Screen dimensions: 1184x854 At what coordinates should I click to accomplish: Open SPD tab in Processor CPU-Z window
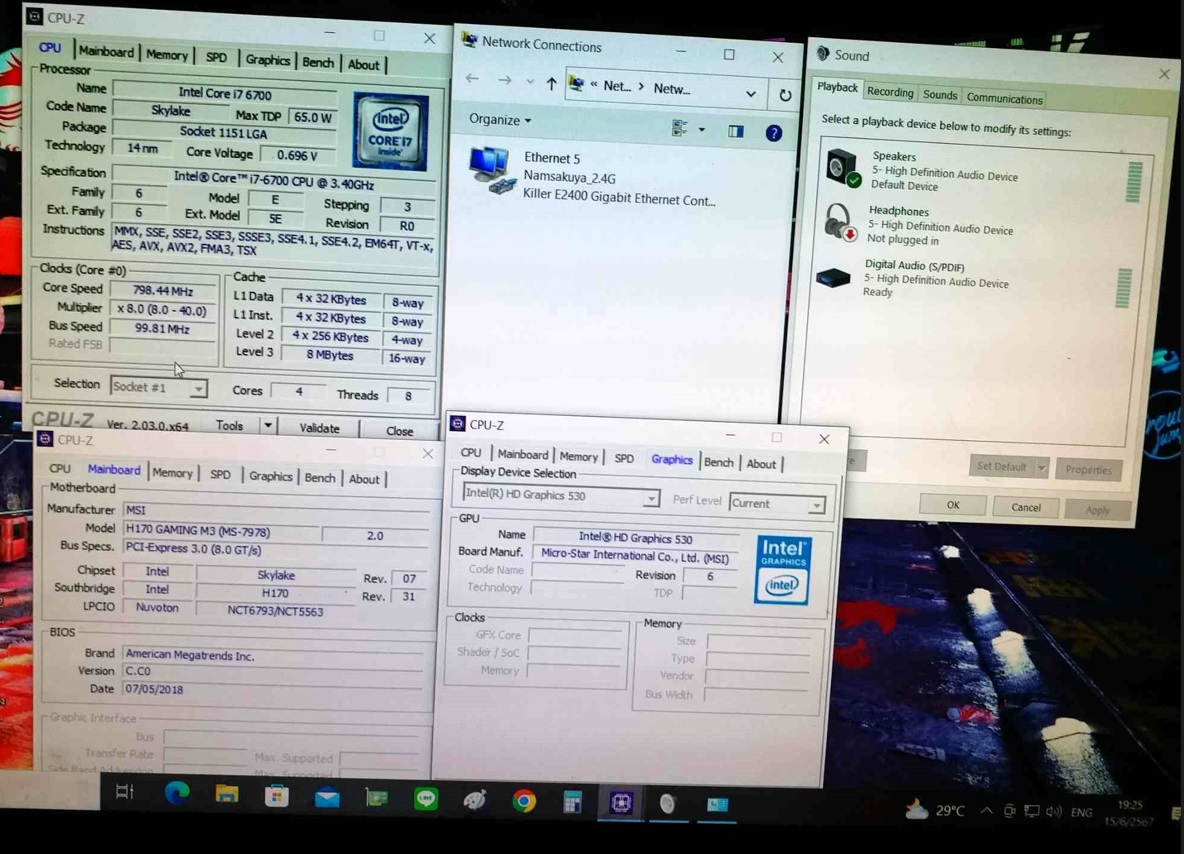coord(217,57)
